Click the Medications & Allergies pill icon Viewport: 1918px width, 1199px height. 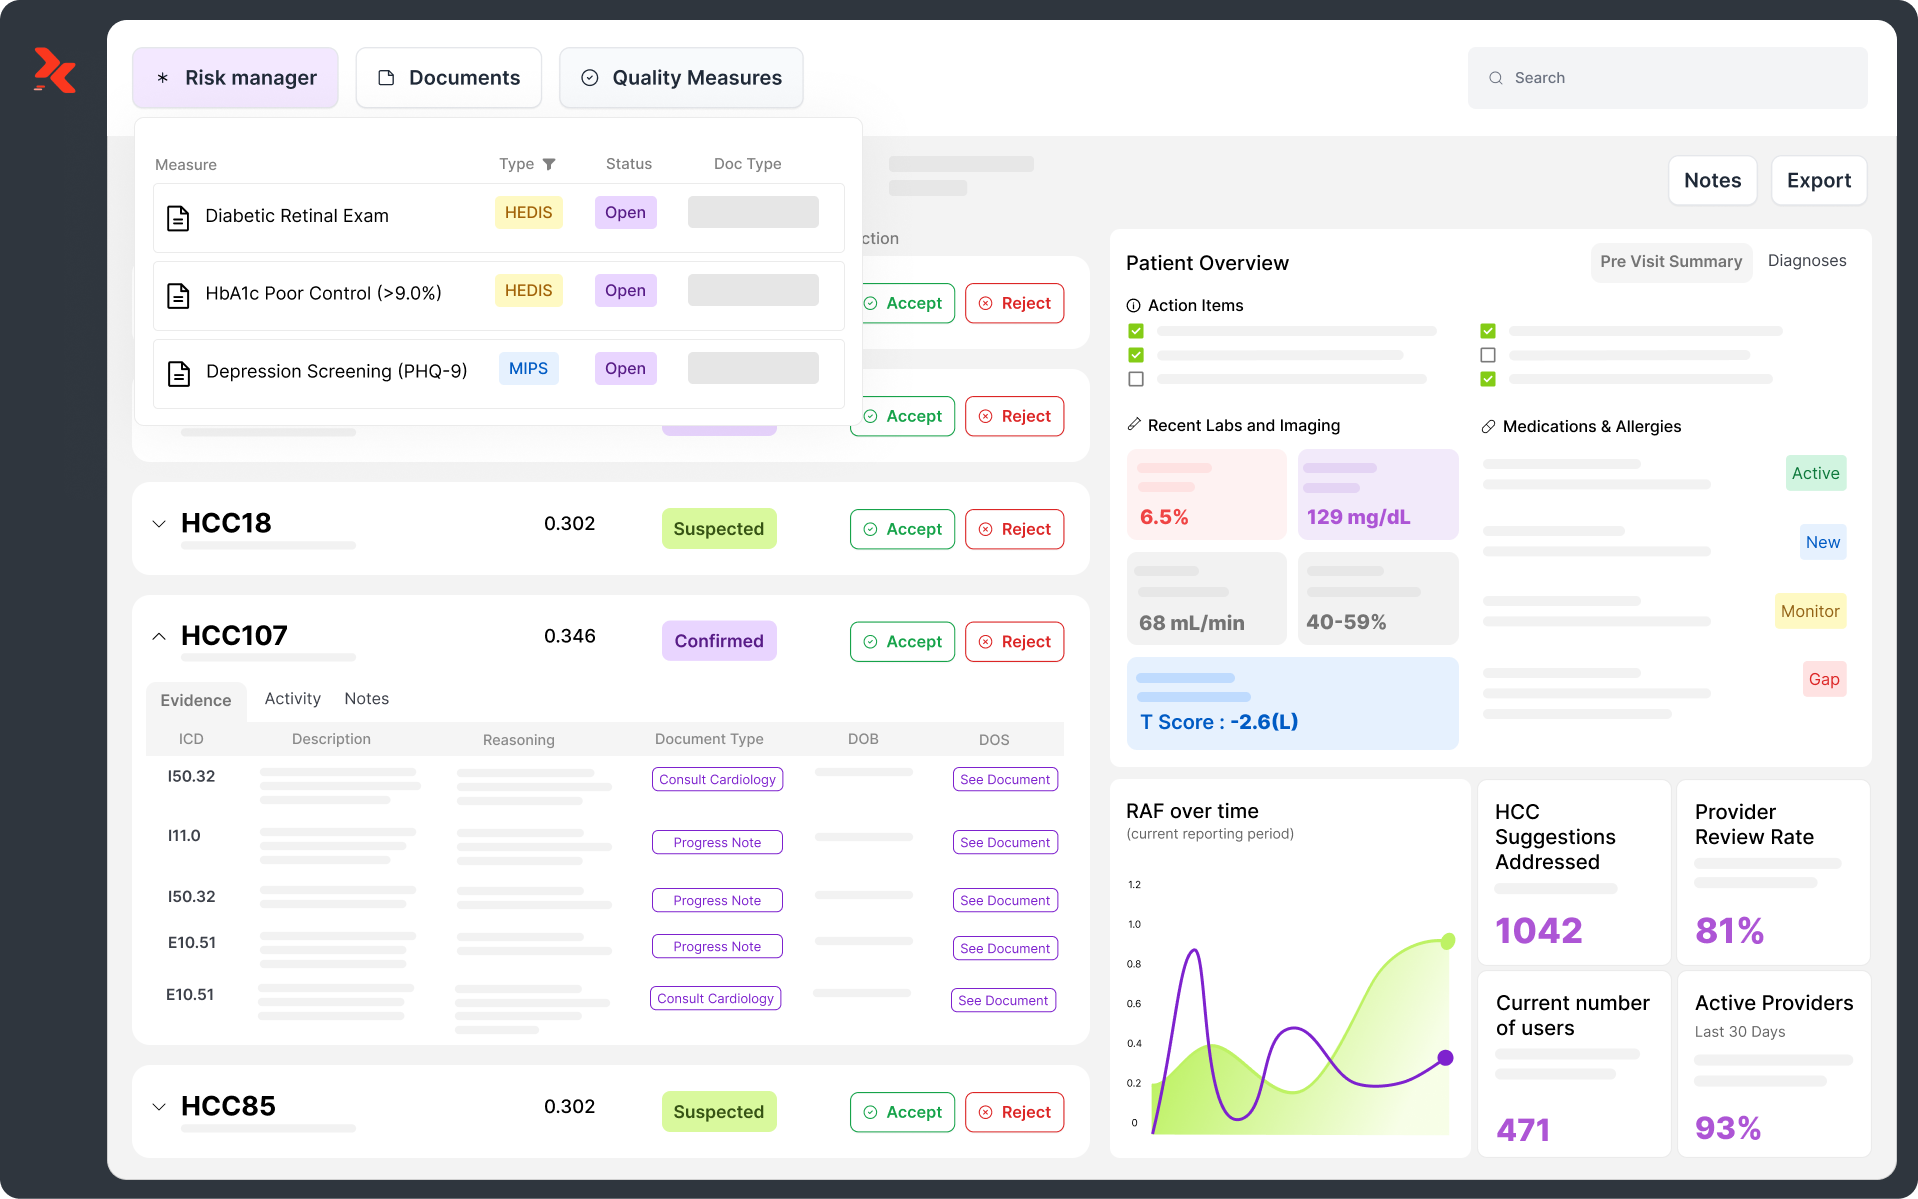click(x=1488, y=427)
